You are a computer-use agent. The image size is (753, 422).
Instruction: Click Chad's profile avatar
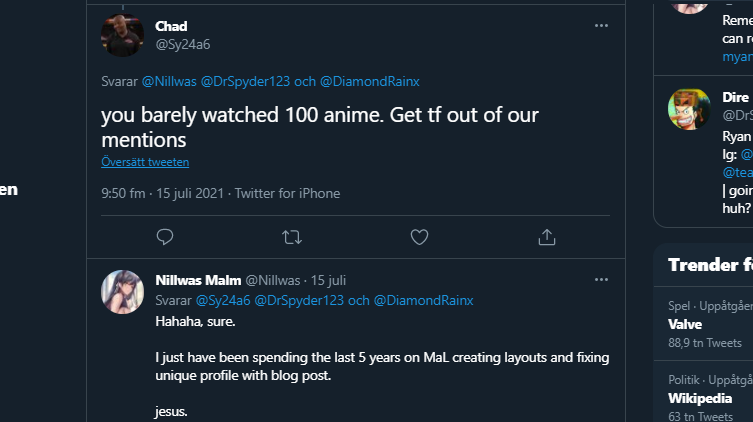[122, 36]
